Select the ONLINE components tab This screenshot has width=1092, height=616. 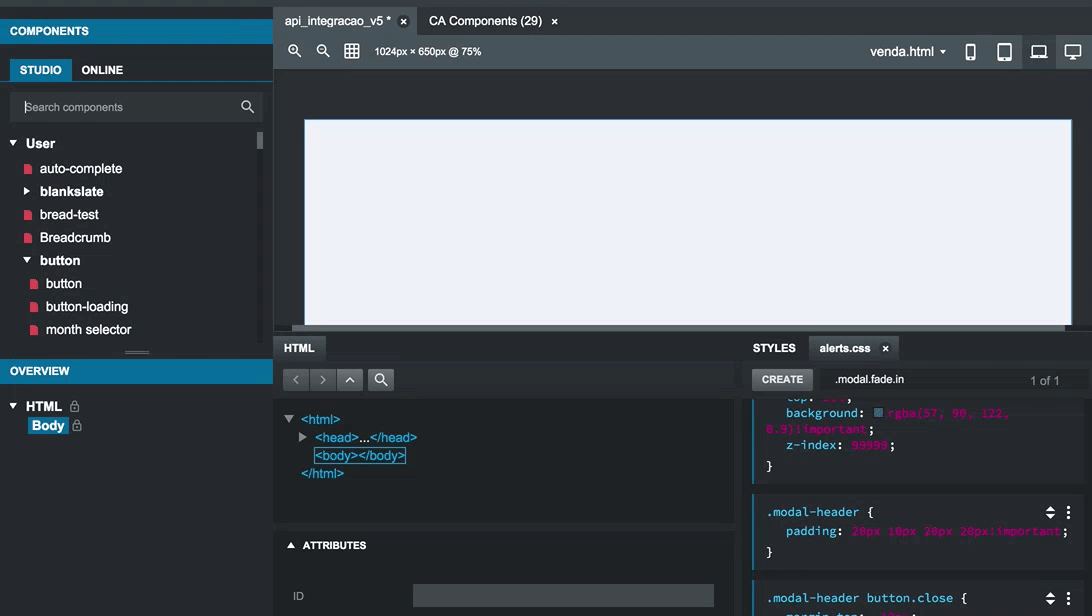[102, 70]
